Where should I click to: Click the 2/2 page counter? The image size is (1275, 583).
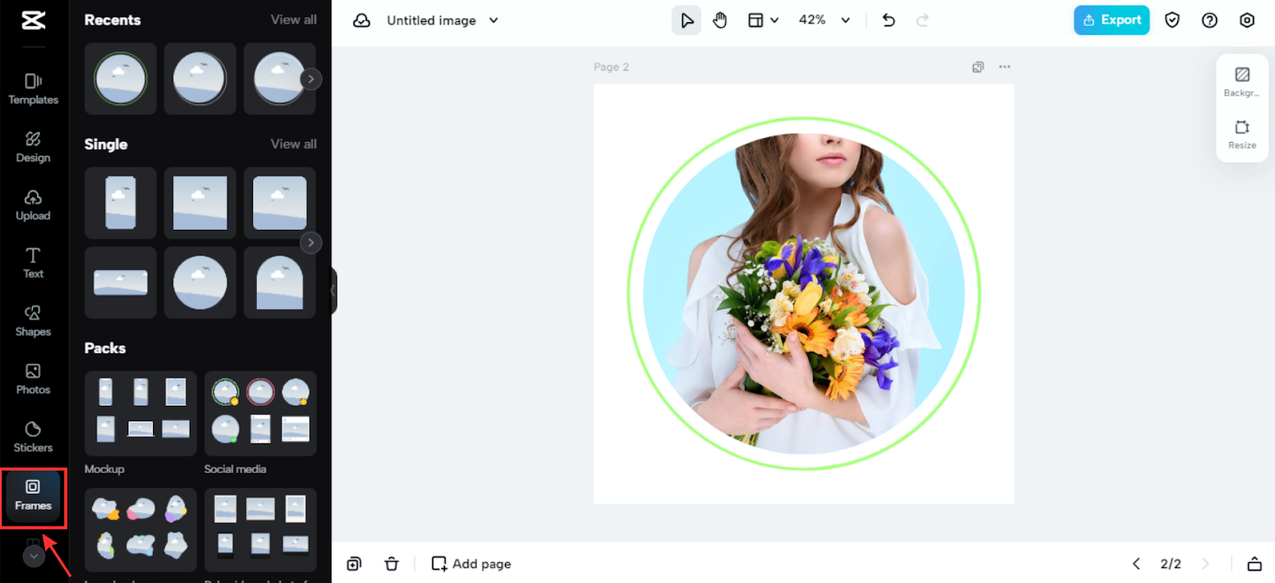1171,564
